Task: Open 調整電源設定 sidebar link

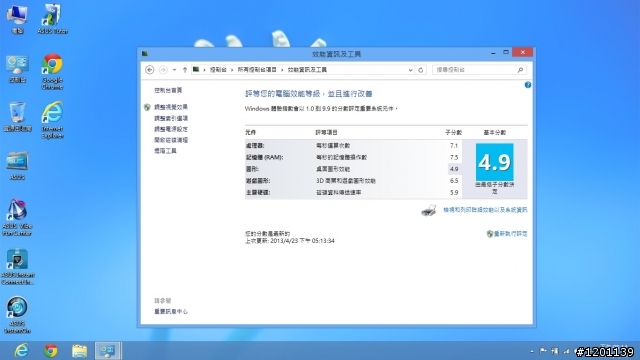Action: click(171, 129)
